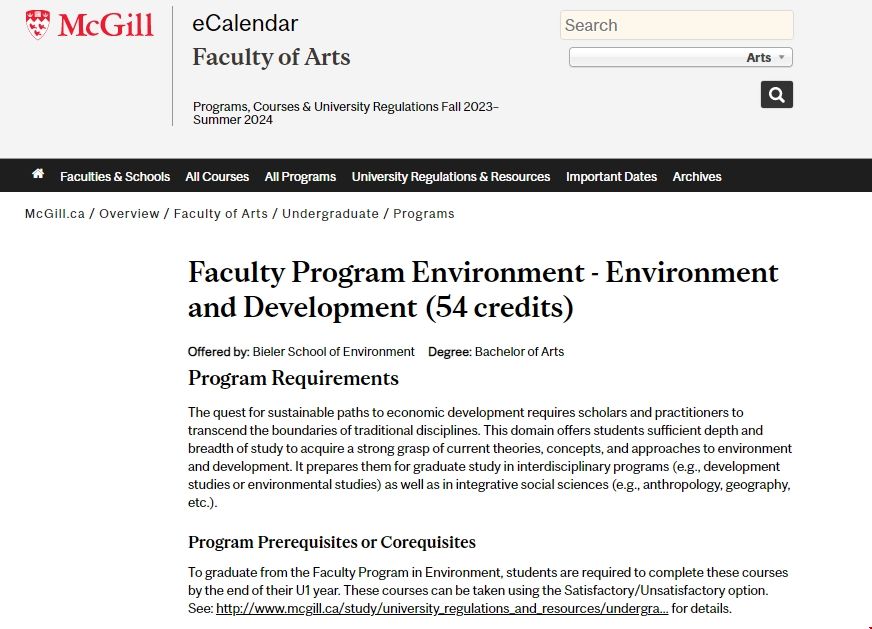The width and height of the screenshot is (872, 629).
Task: Select Overview in the breadcrumb trail
Action: (130, 213)
